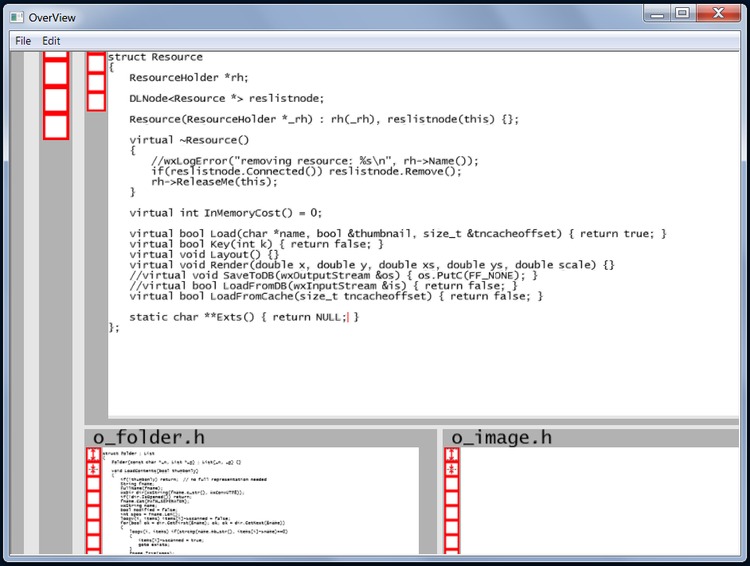Click the OverView app icon in title bar

tap(15, 16)
